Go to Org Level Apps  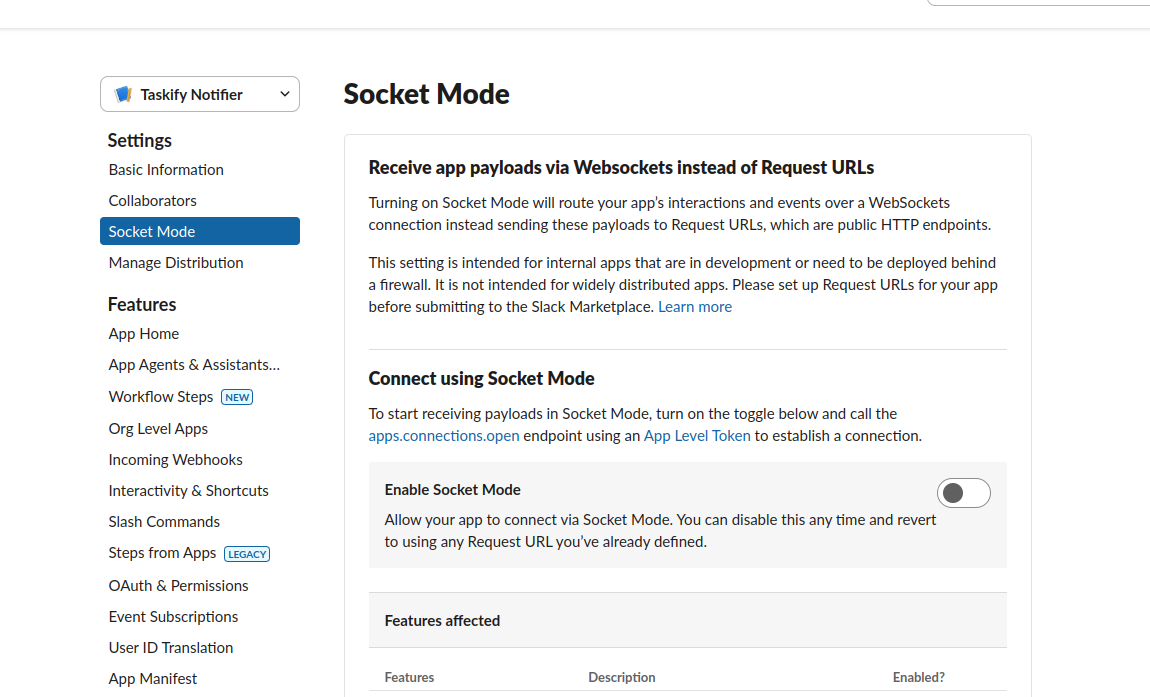158,429
